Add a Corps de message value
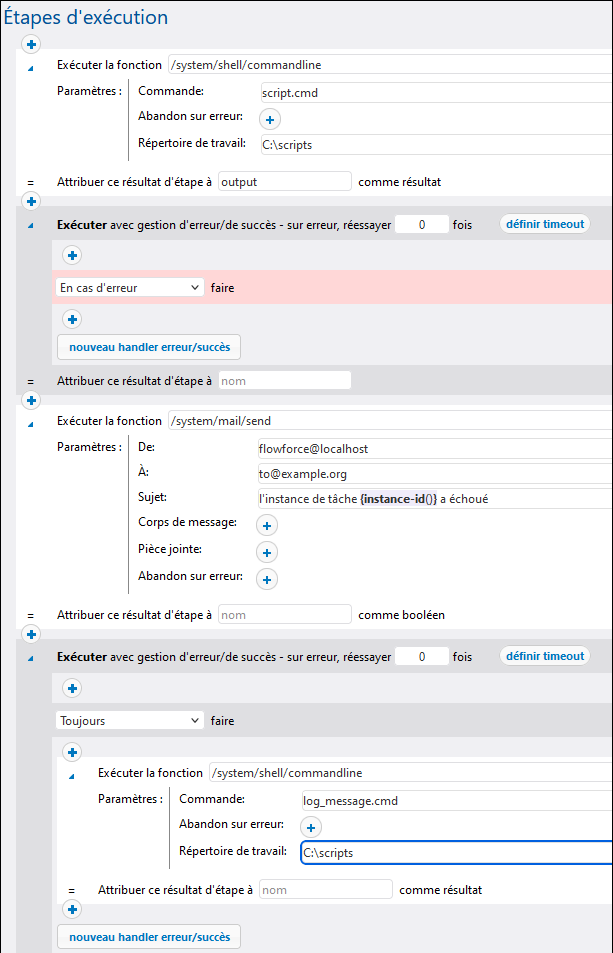The image size is (613, 953). coord(267,524)
